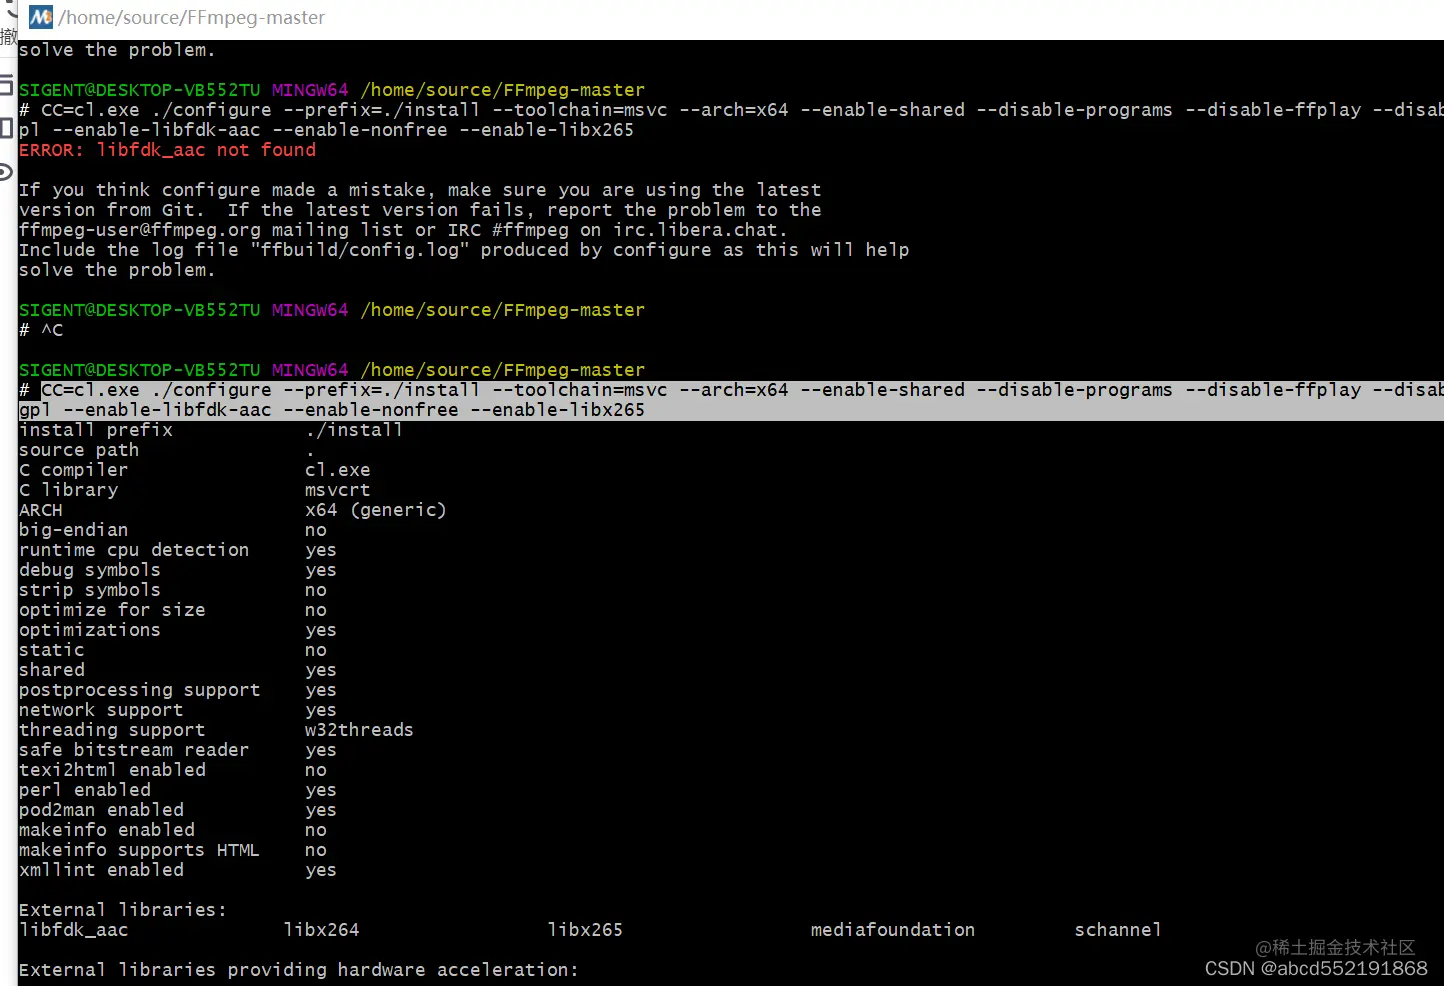Click the 'source path' label
Viewport: 1444px width, 986px height.
[x=79, y=450]
